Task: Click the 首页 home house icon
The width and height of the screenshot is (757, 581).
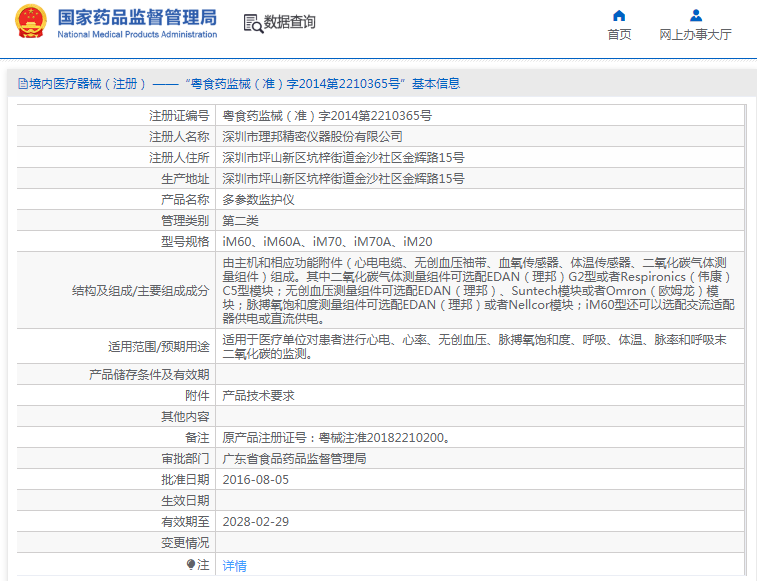Action: (x=619, y=15)
